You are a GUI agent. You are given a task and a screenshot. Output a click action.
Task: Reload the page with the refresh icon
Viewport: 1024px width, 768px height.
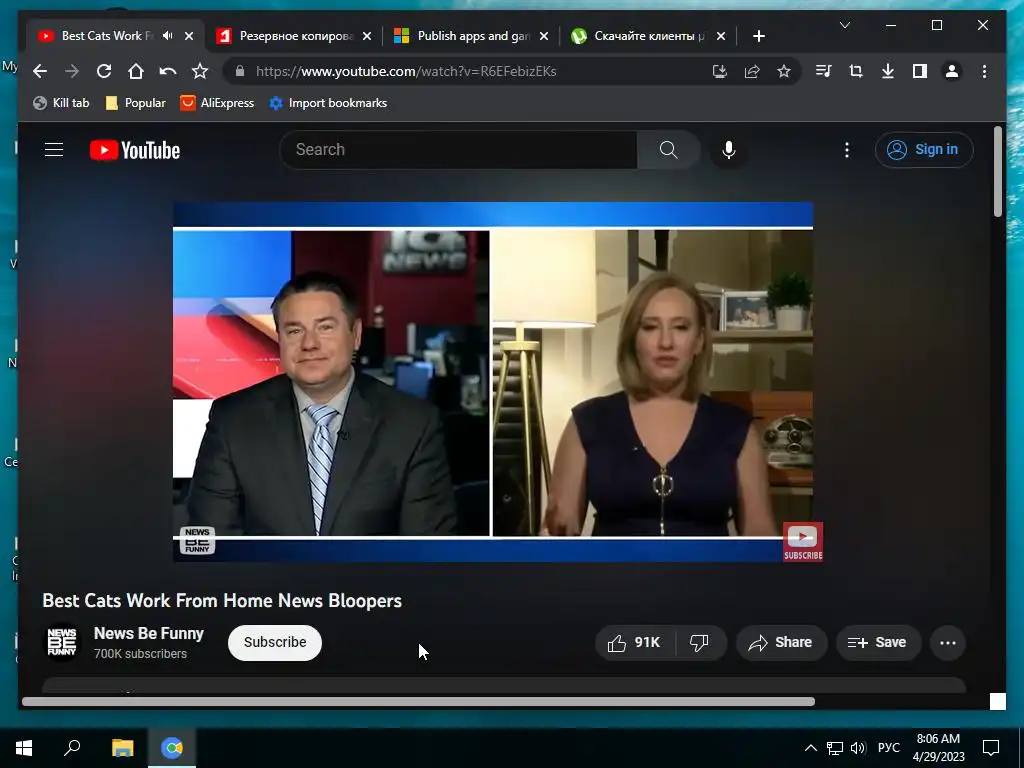pyautogui.click(x=104, y=71)
